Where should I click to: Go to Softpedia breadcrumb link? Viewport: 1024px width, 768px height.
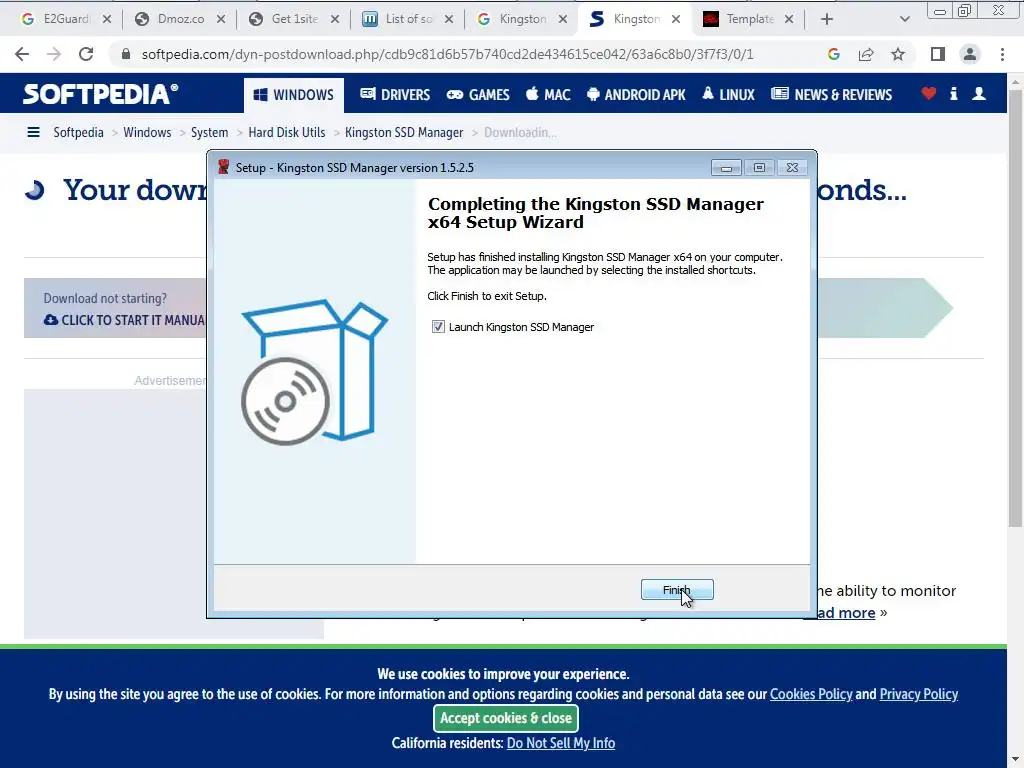pyautogui.click(x=78, y=133)
